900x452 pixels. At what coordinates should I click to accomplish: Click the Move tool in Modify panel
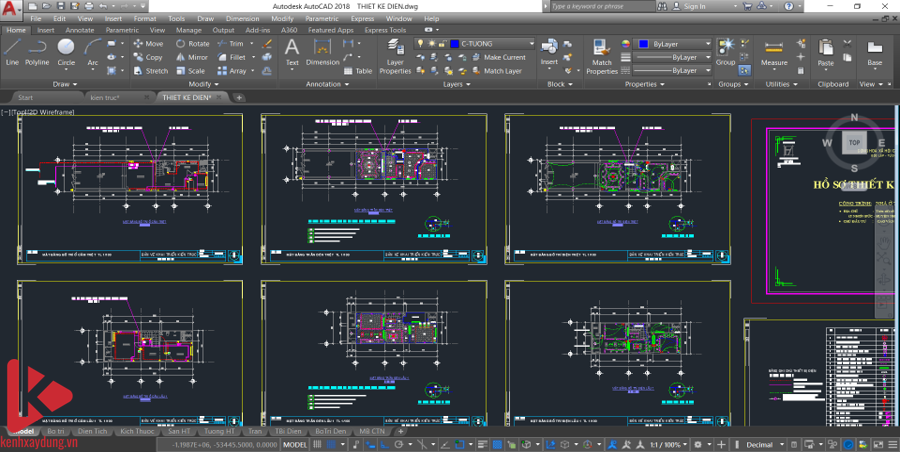[148, 44]
